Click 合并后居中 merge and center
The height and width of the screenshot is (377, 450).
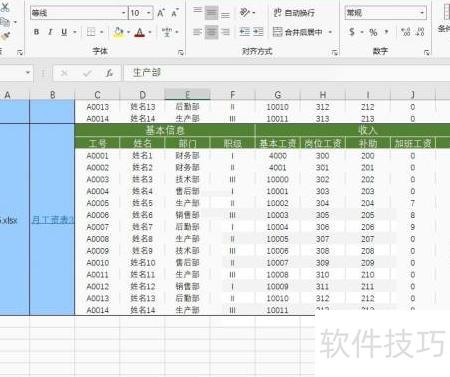click(x=297, y=32)
